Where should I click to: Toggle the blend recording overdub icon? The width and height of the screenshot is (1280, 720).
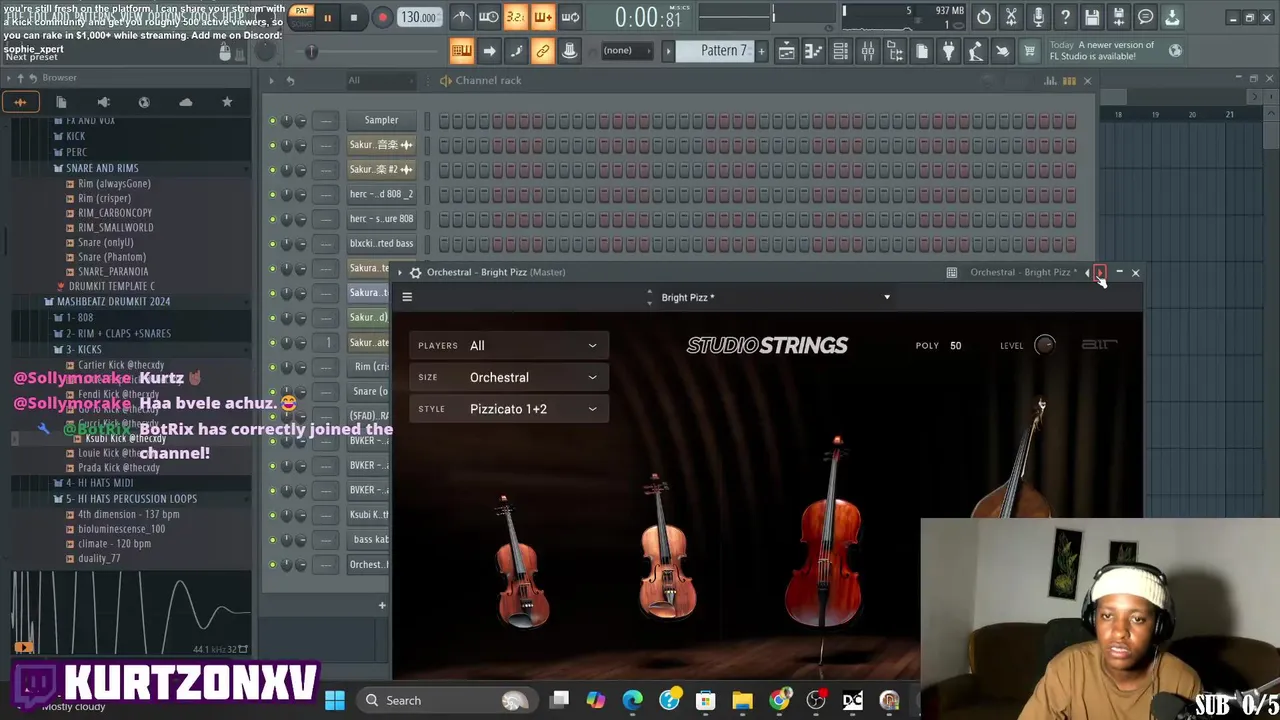click(542, 17)
